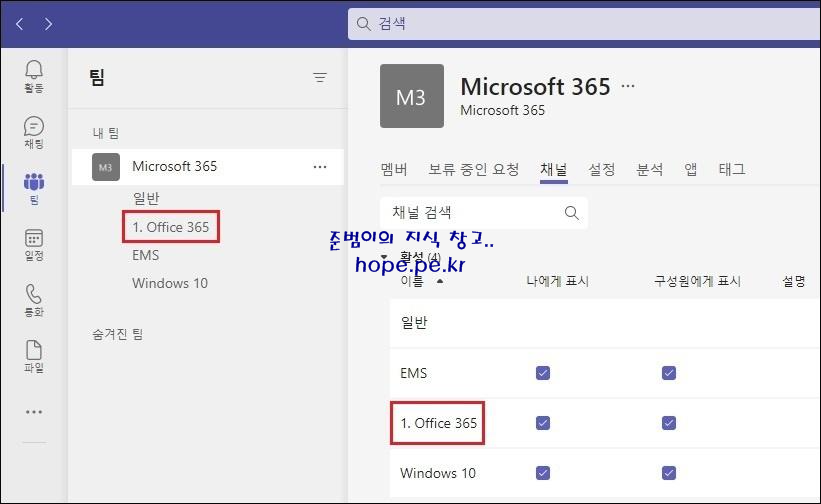
Task: Go back with the left arrow
Action: [20, 24]
